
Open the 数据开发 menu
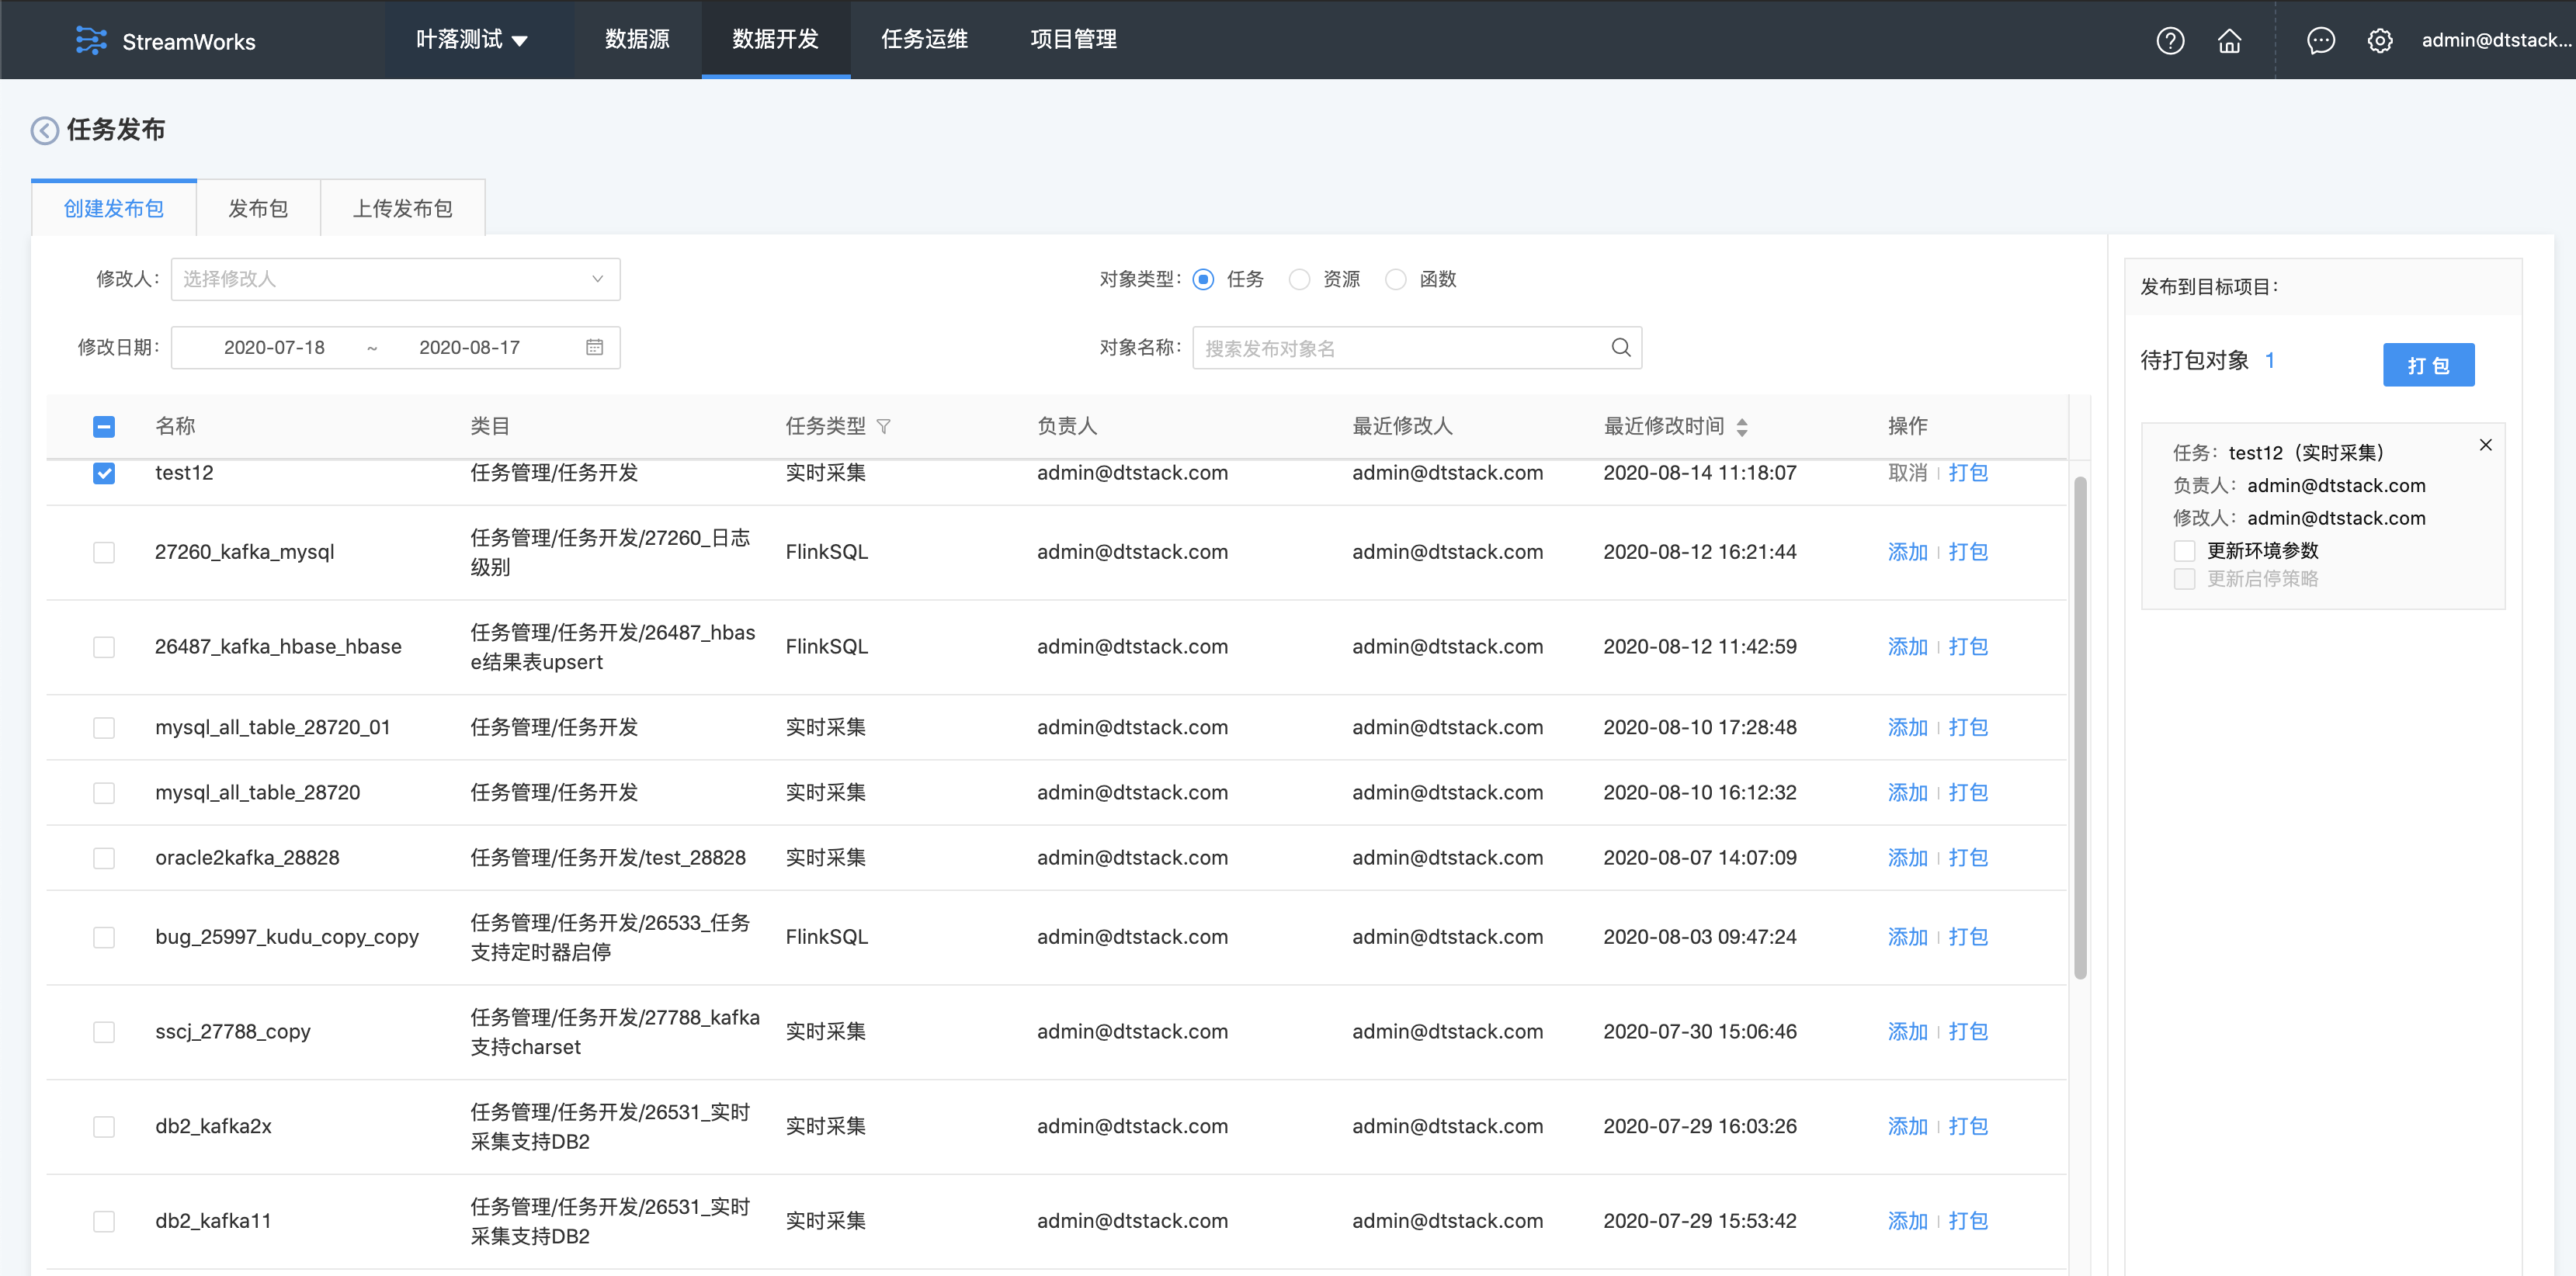(x=775, y=40)
